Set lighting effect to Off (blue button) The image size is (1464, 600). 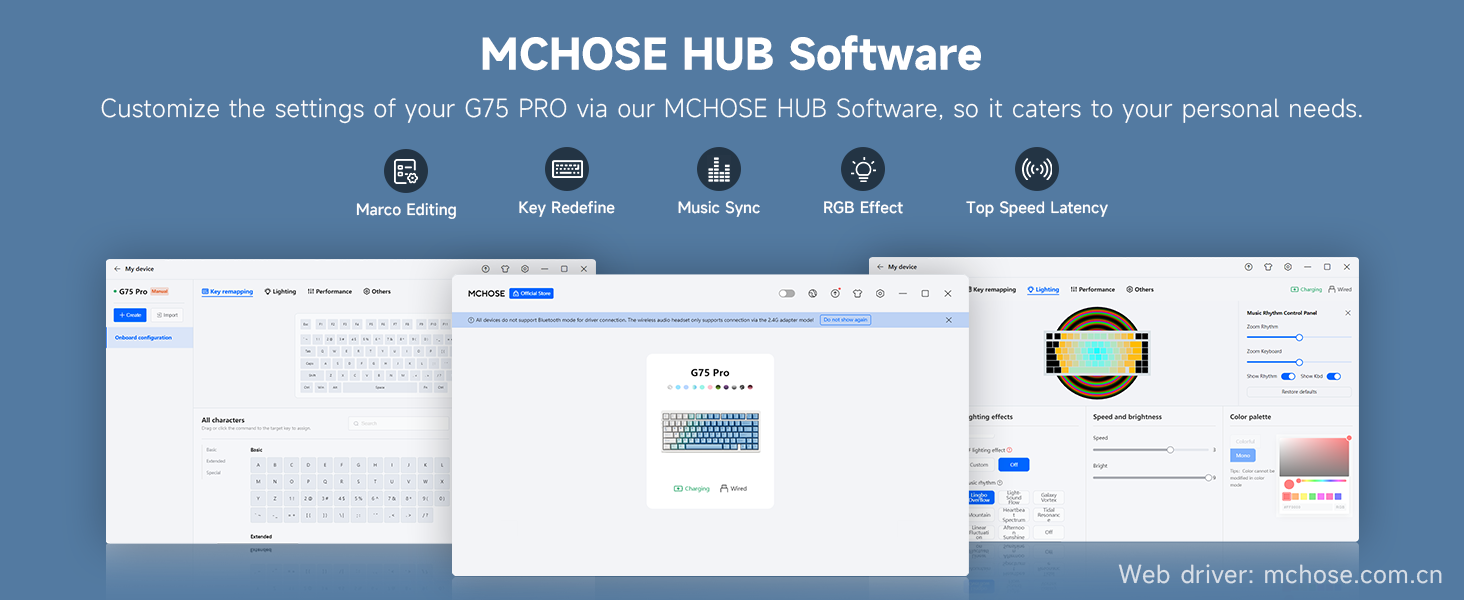click(x=1014, y=465)
